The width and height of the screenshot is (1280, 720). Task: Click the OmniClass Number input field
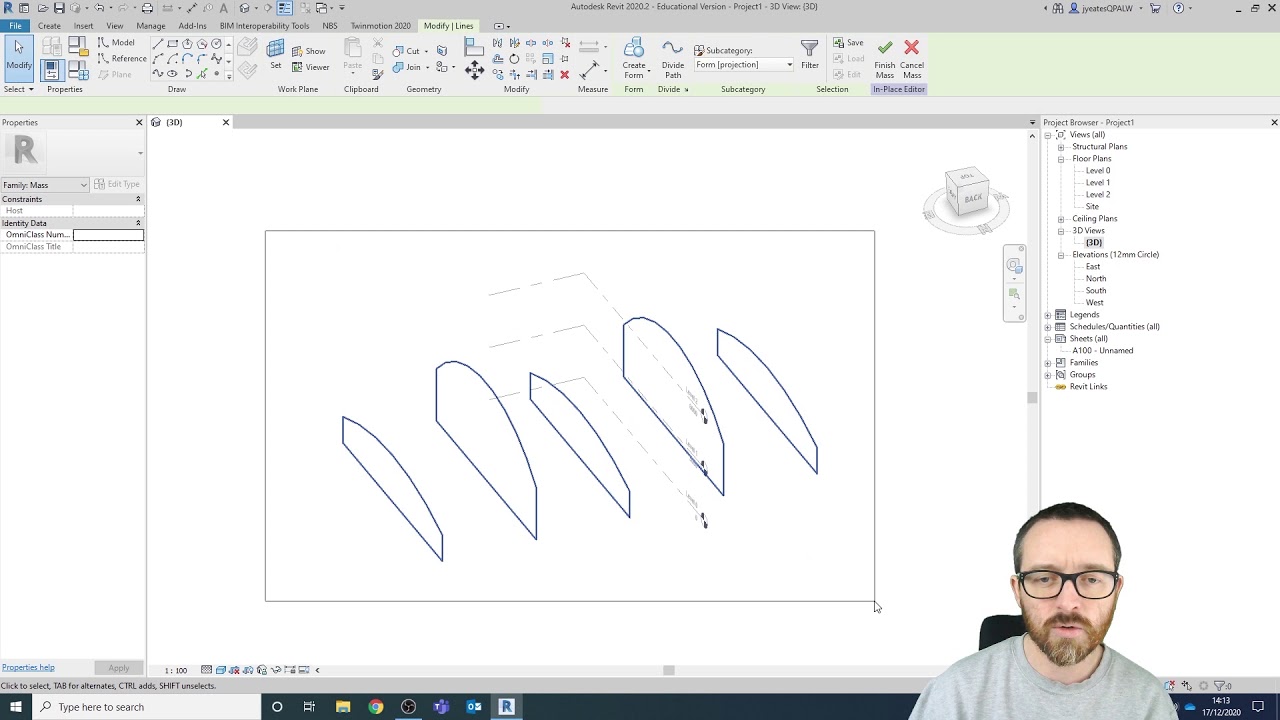pyautogui.click(x=108, y=235)
